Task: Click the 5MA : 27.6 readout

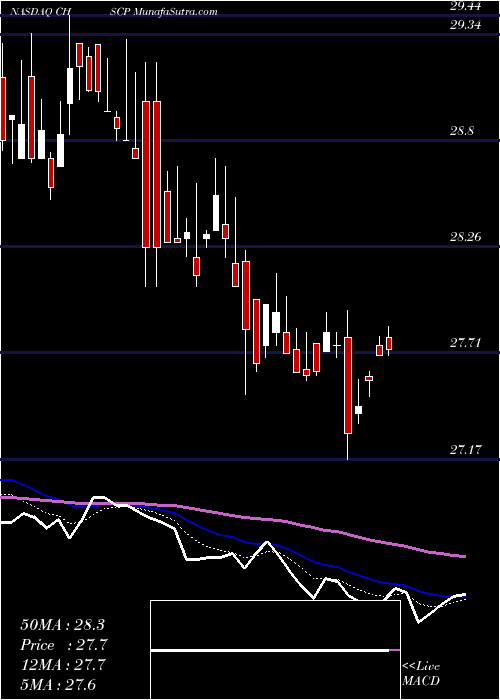Action: coord(58,684)
